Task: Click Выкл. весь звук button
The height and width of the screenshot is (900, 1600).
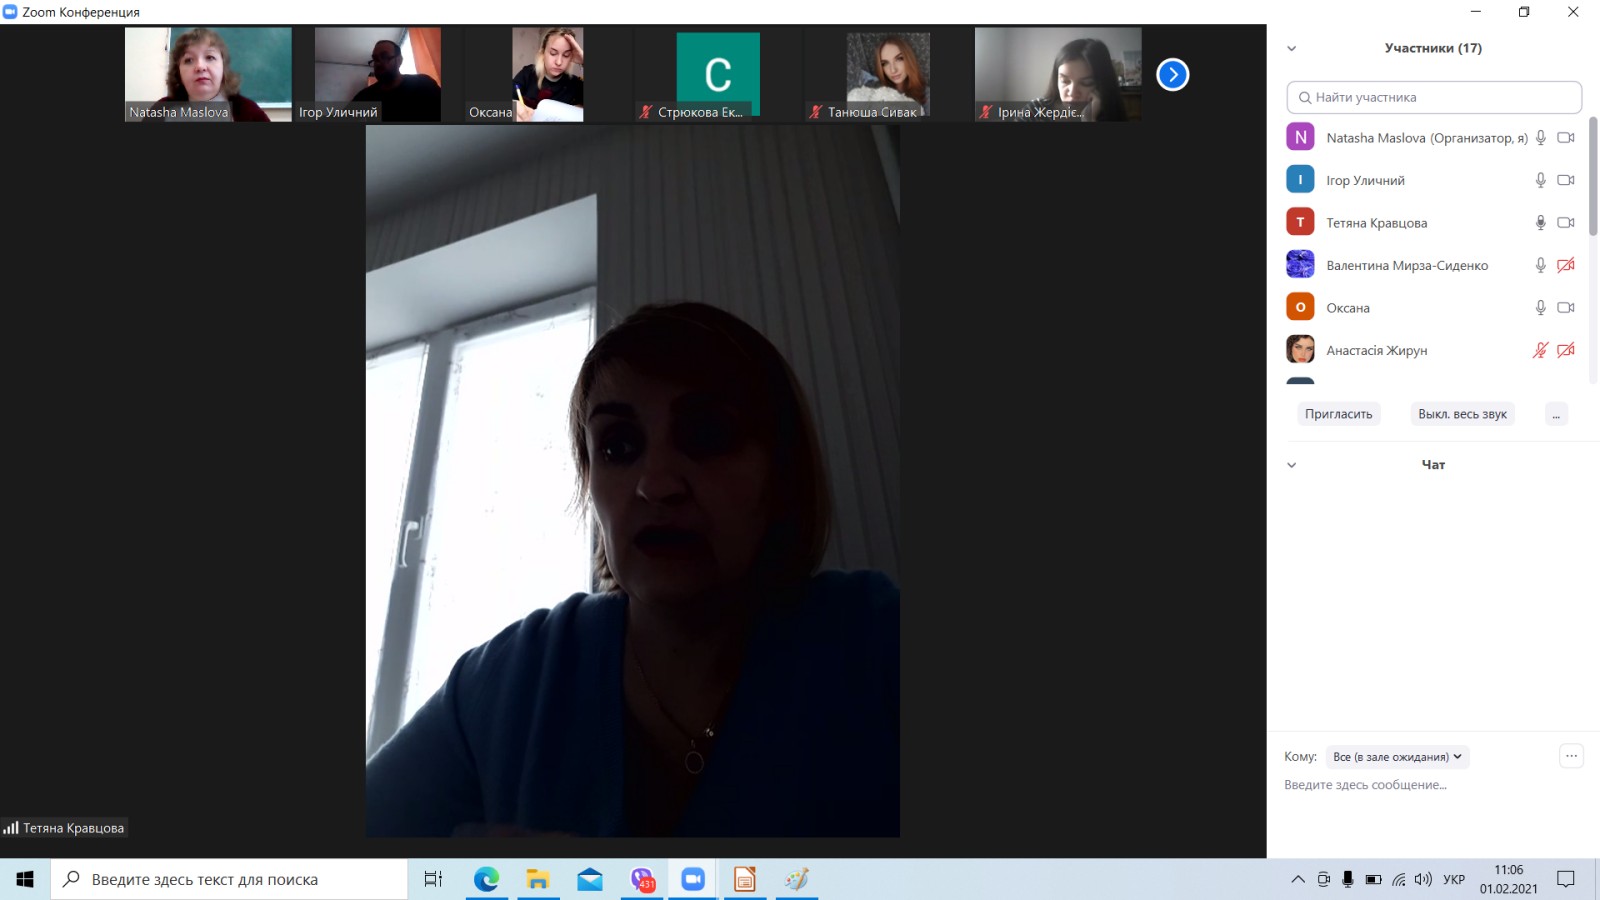Action: pos(1462,414)
